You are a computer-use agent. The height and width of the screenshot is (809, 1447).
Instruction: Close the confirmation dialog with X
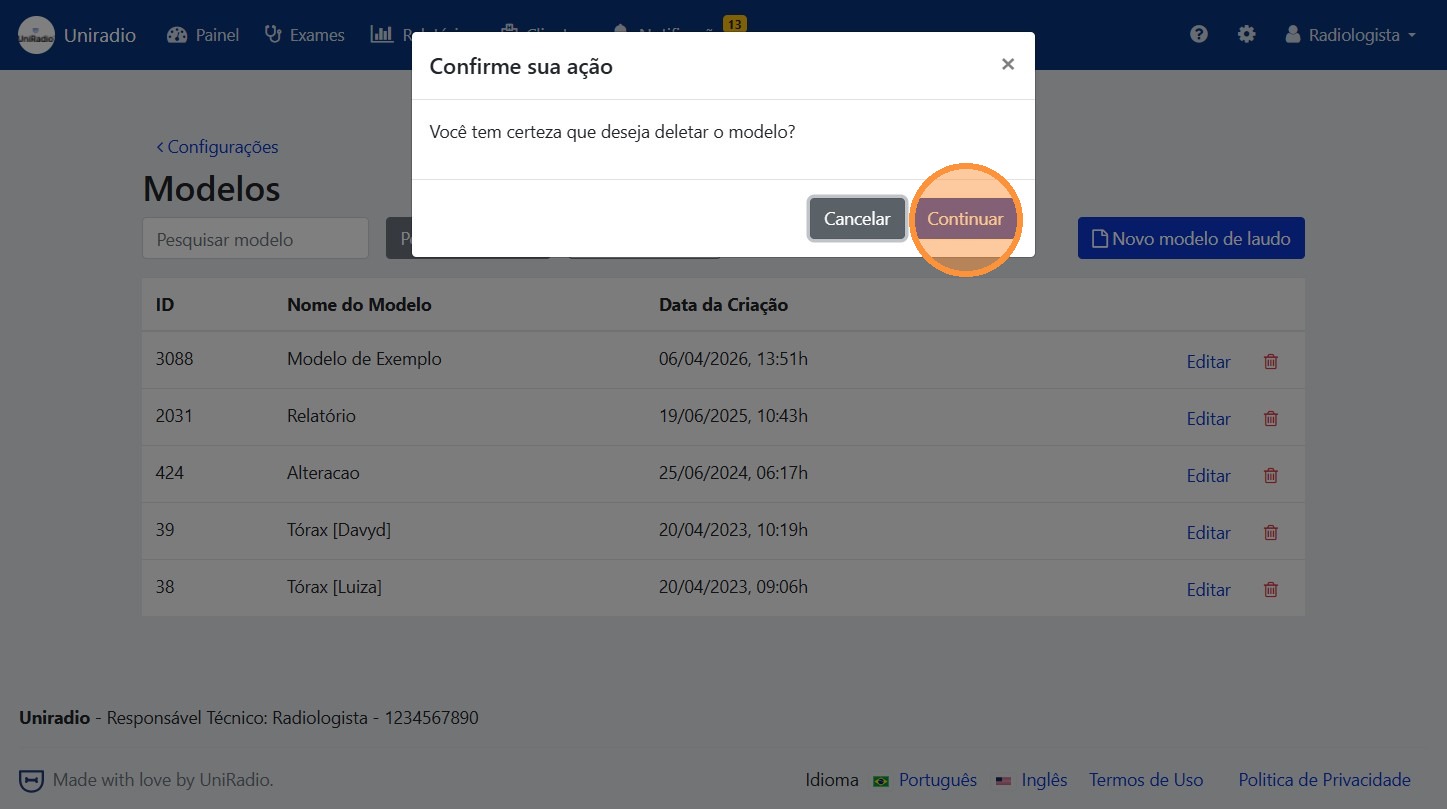pos(1008,65)
